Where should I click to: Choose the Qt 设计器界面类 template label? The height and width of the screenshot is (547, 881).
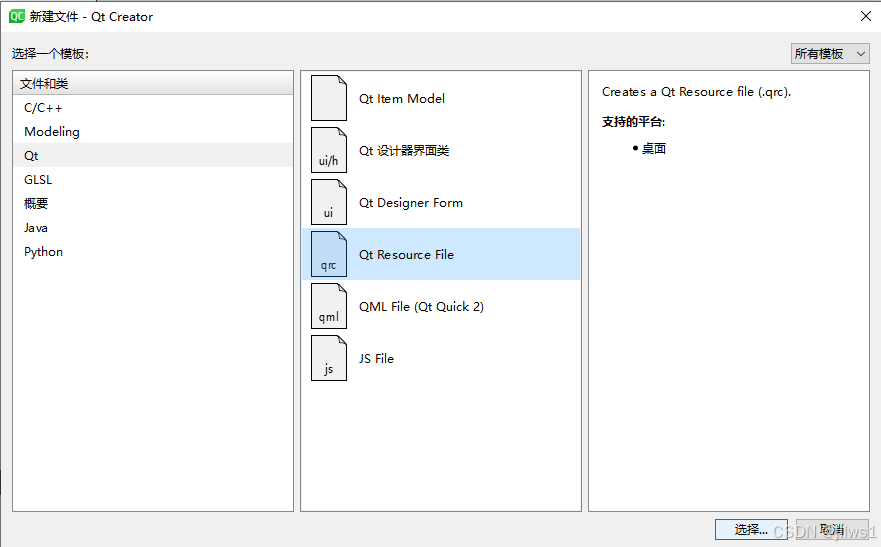pyautogui.click(x=404, y=151)
